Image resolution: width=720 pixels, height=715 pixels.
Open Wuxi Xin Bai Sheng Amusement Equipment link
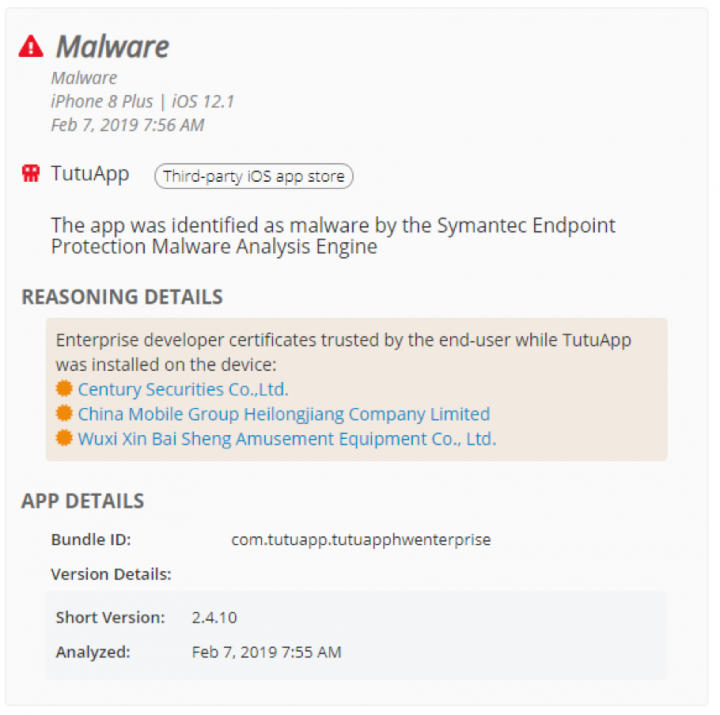click(287, 439)
